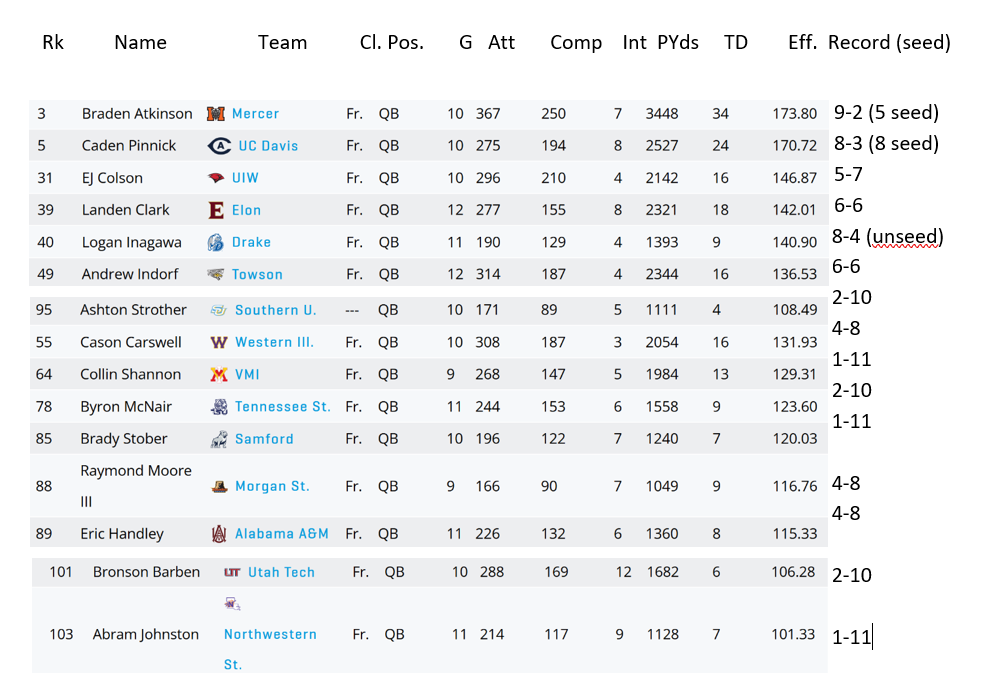Viewport: 985px width, 673px height.
Task: Follow the Samford team link
Action: pyautogui.click(x=264, y=438)
